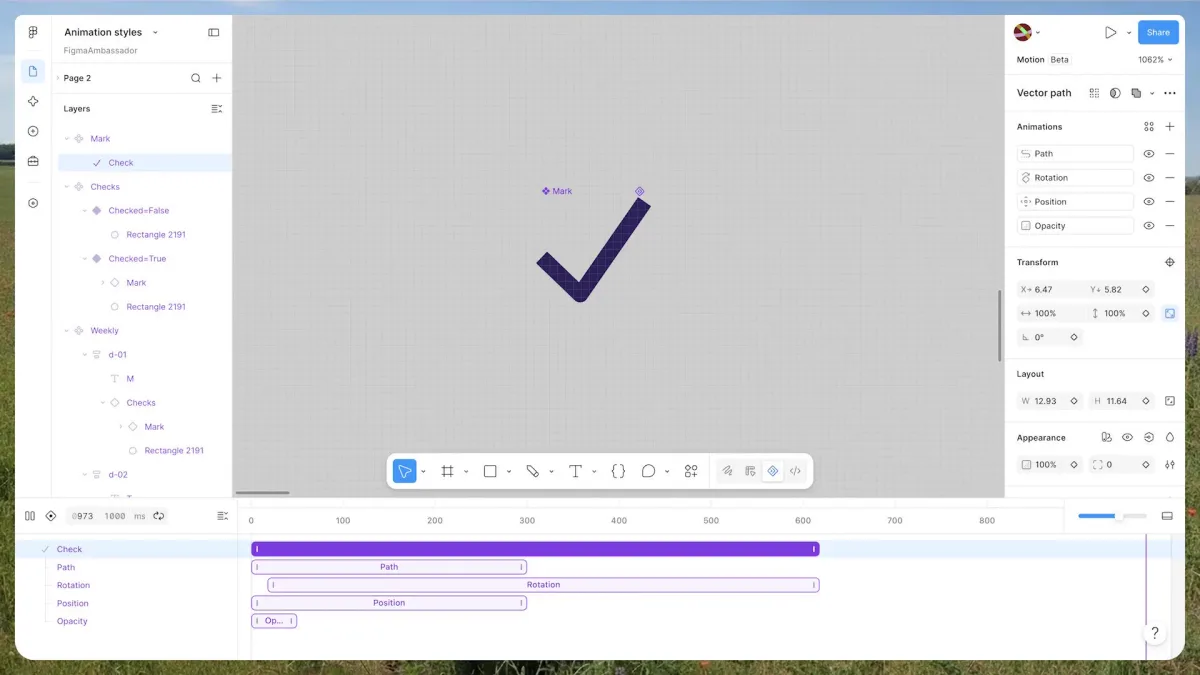The height and width of the screenshot is (675, 1200).
Task: Hide the Rotation animation
Action: 1149,178
